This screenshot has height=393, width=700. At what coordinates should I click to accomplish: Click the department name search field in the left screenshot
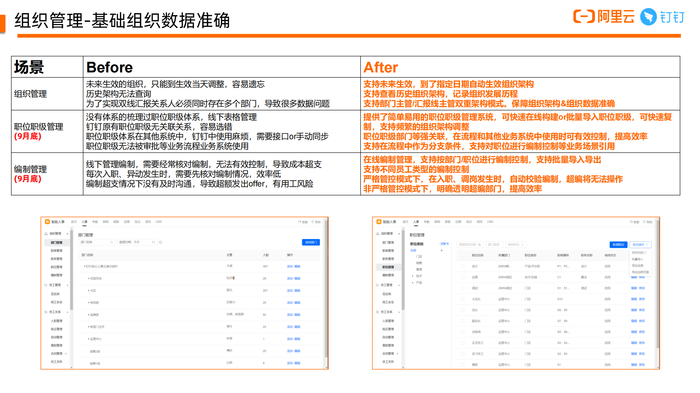(97, 242)
